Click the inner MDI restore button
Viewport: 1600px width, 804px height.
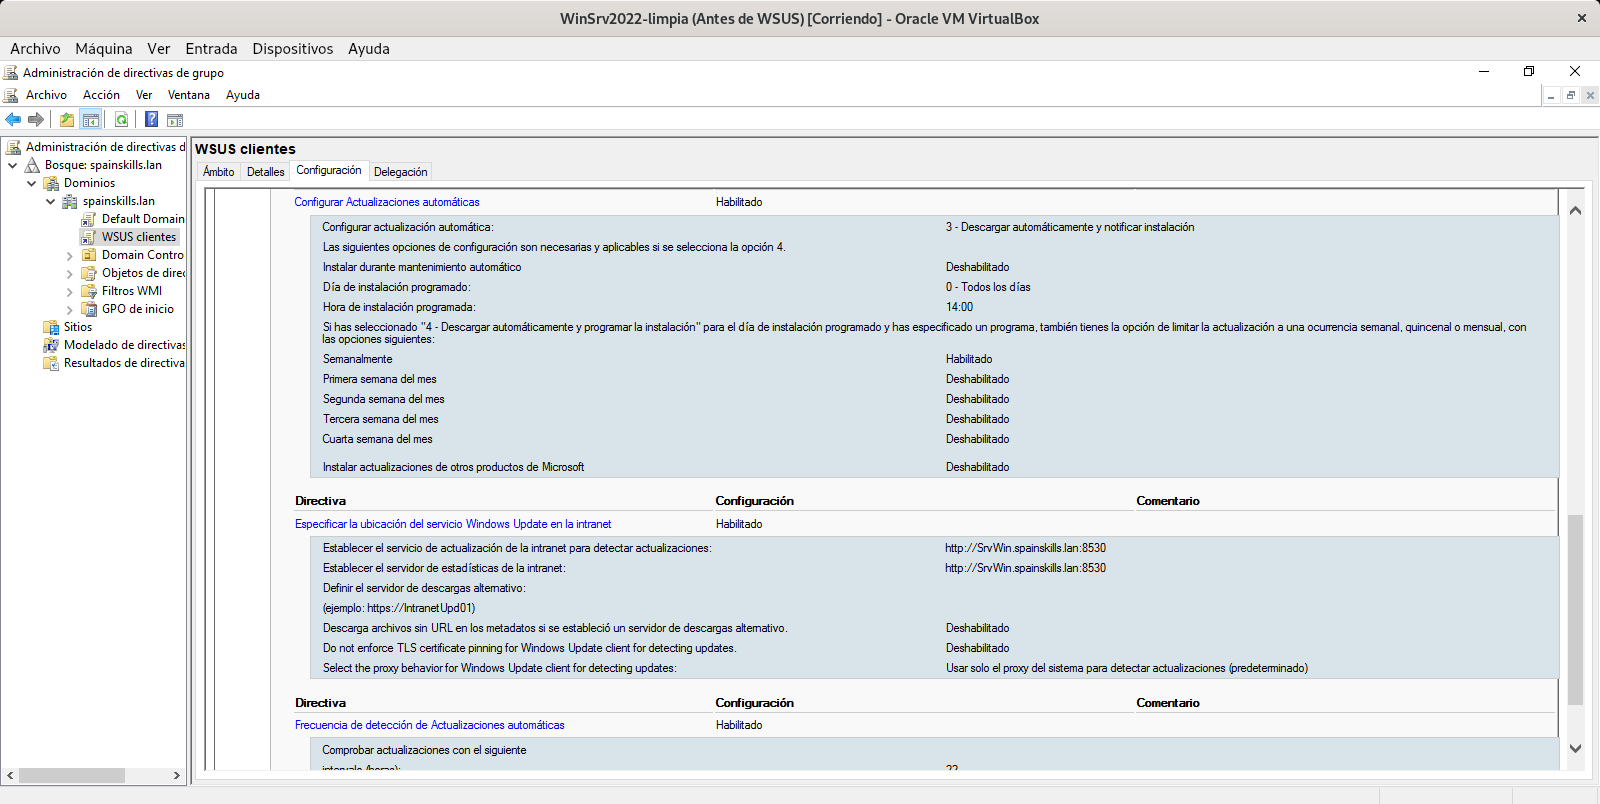pos(1571,95)
